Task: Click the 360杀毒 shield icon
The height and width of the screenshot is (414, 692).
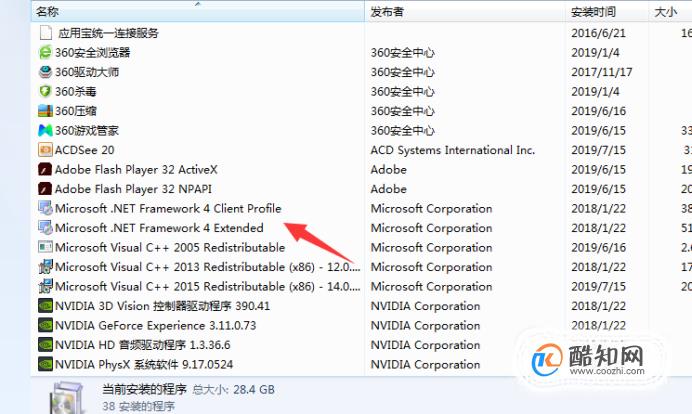Action: (45, 91)
